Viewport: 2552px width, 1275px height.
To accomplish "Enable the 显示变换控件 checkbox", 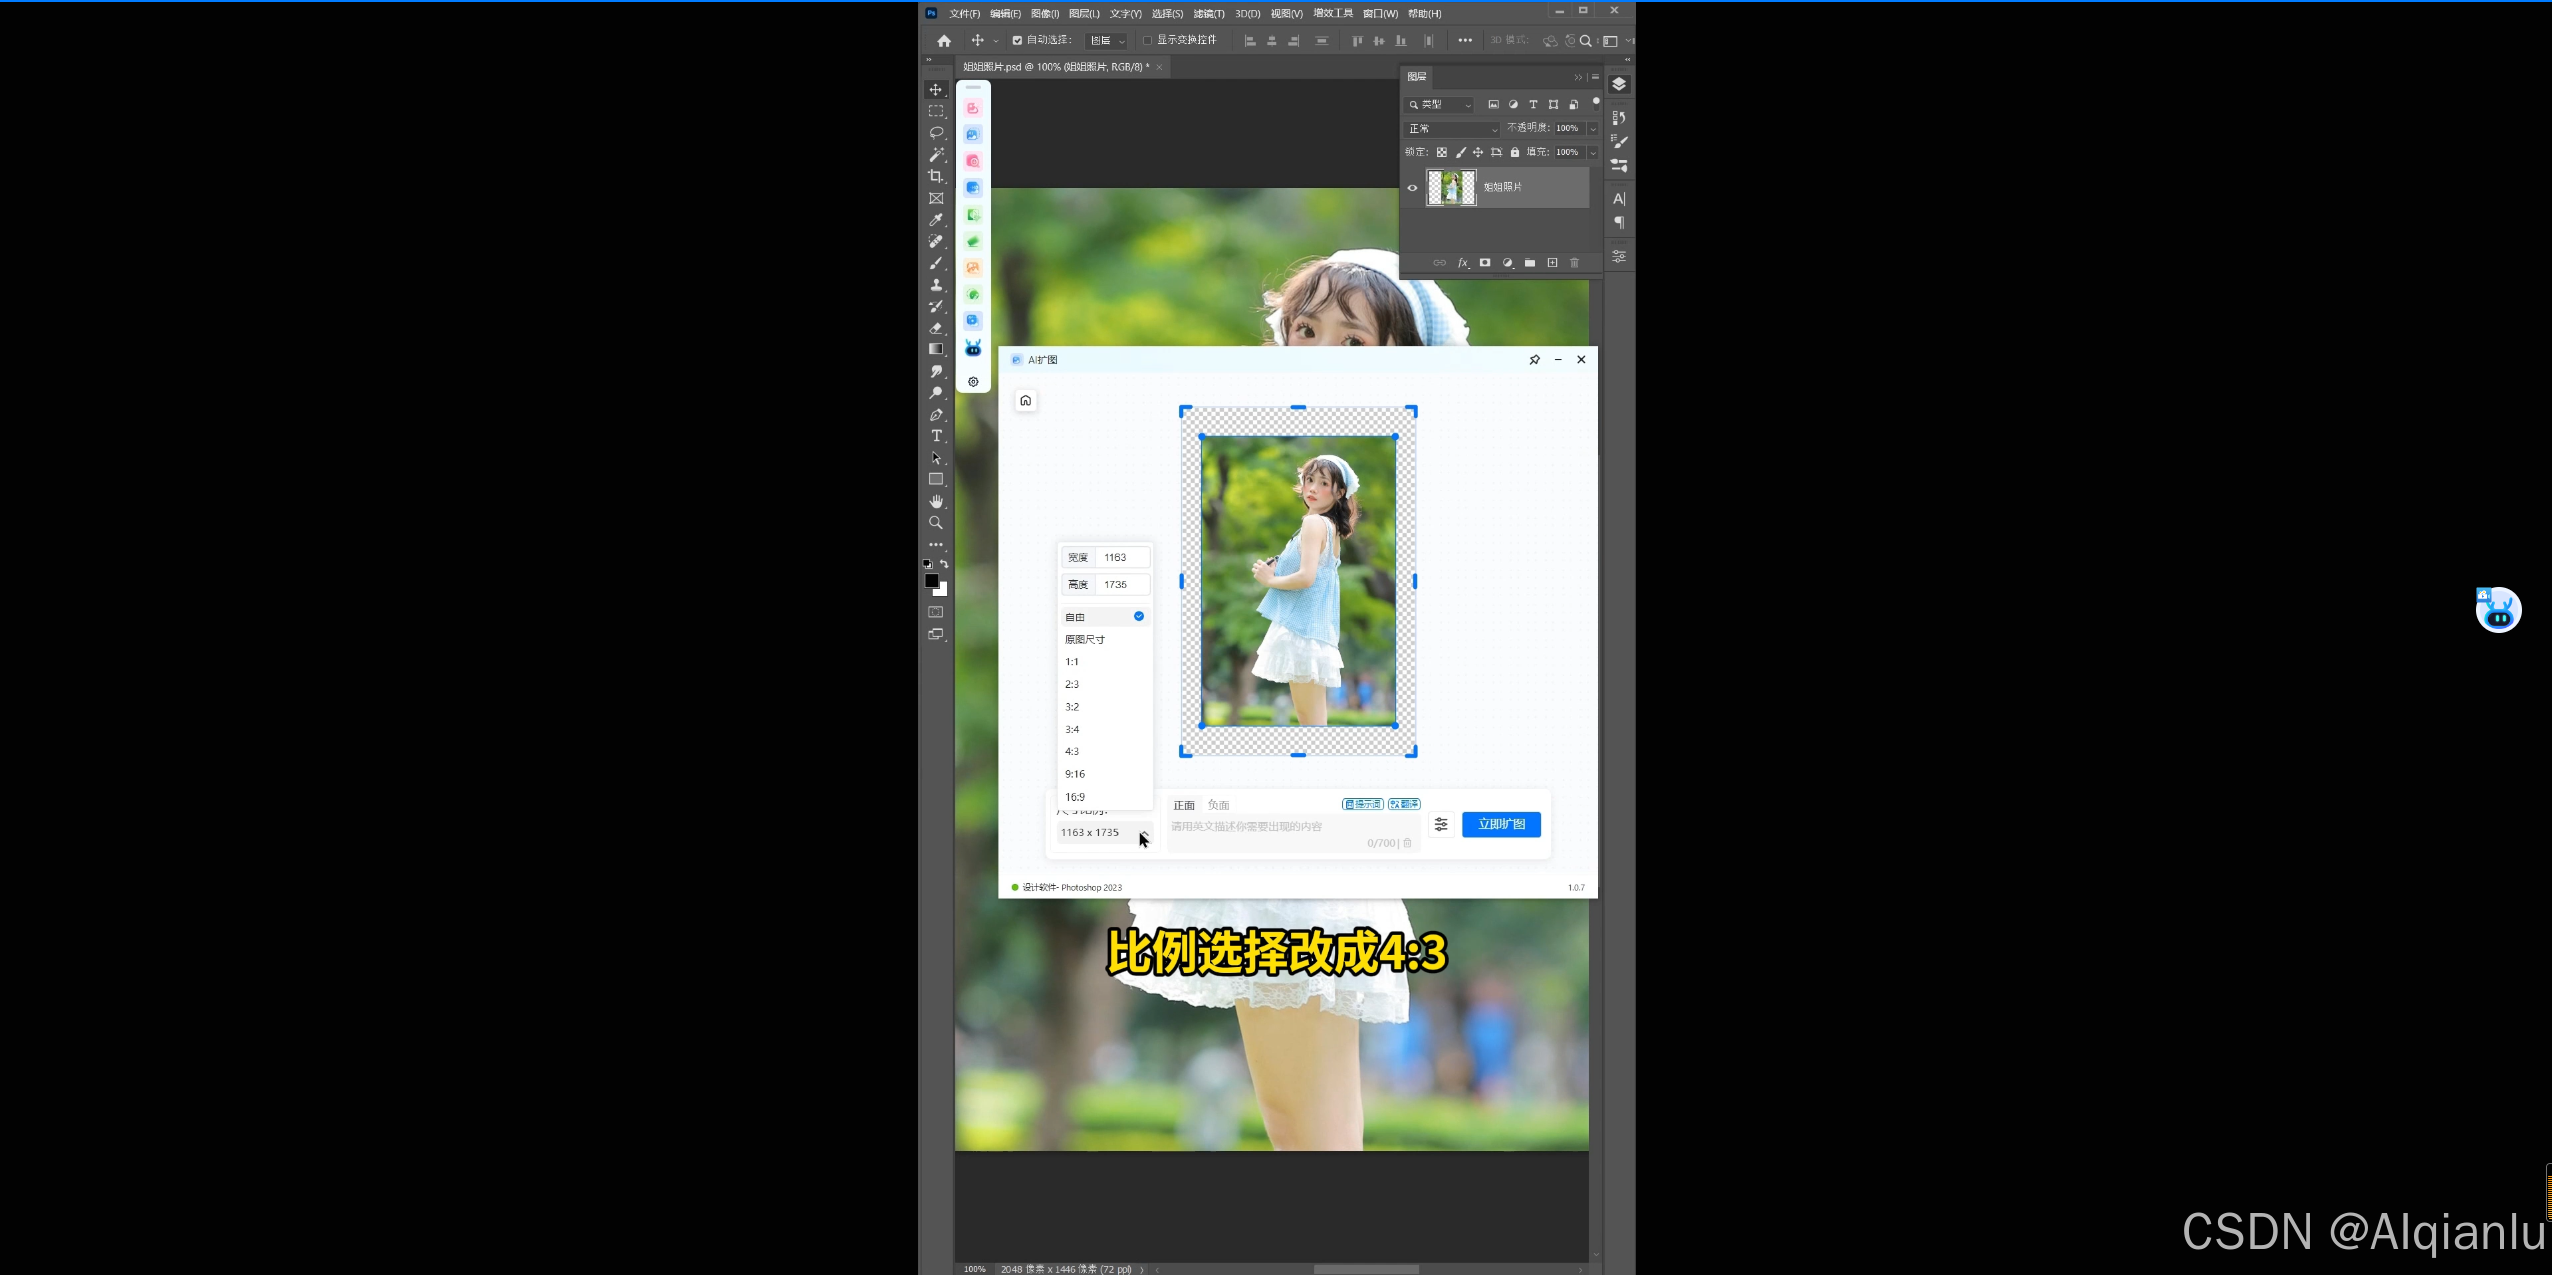I will [1148, 41].
